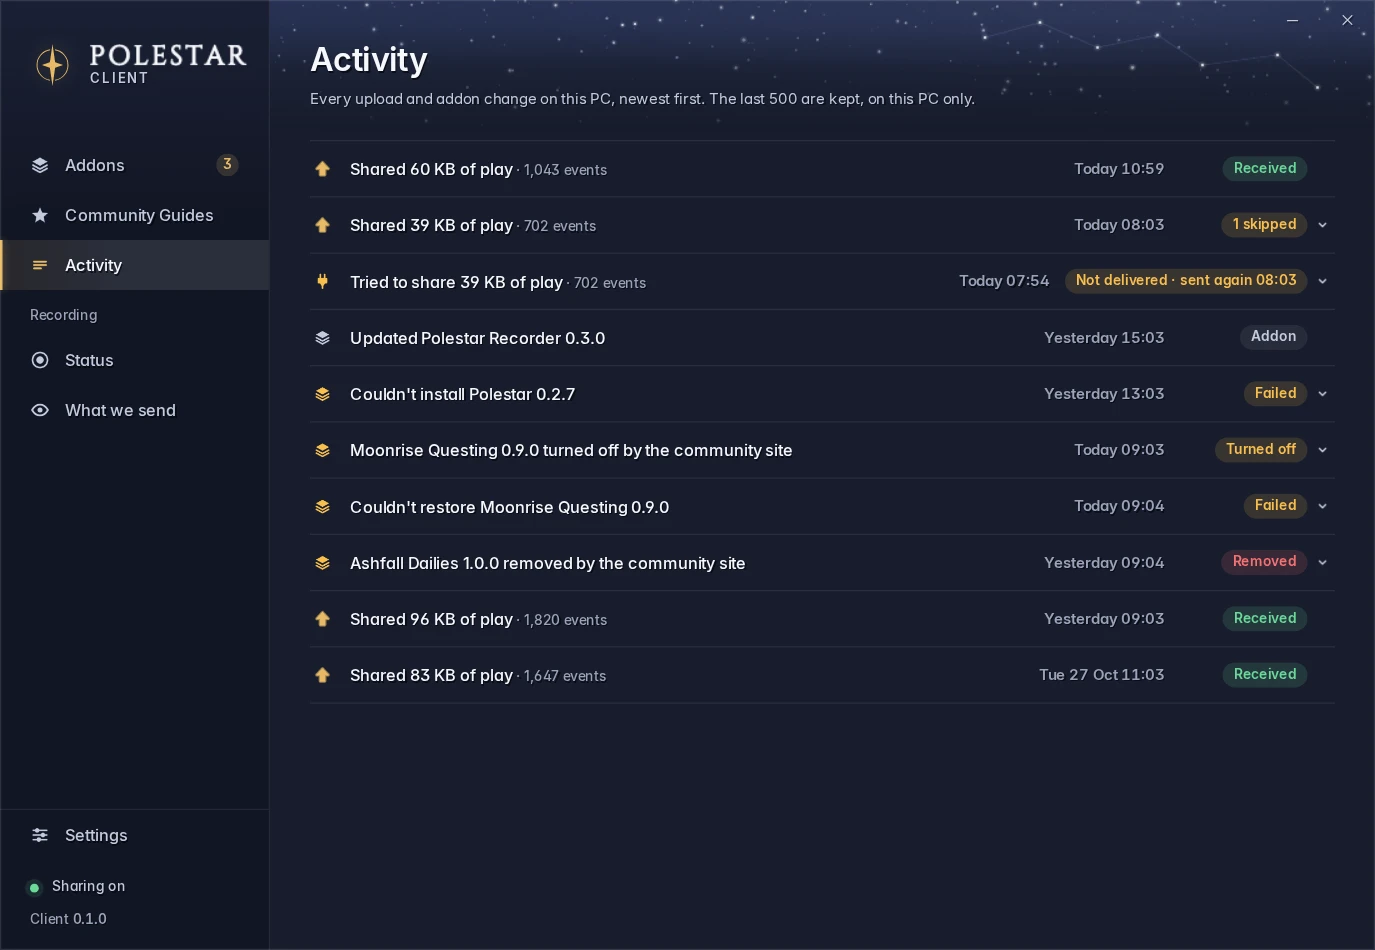Screen dimensions: 1375x950
Task: Click the Activity lines icon in sidebar
Action: coord(40,265)
